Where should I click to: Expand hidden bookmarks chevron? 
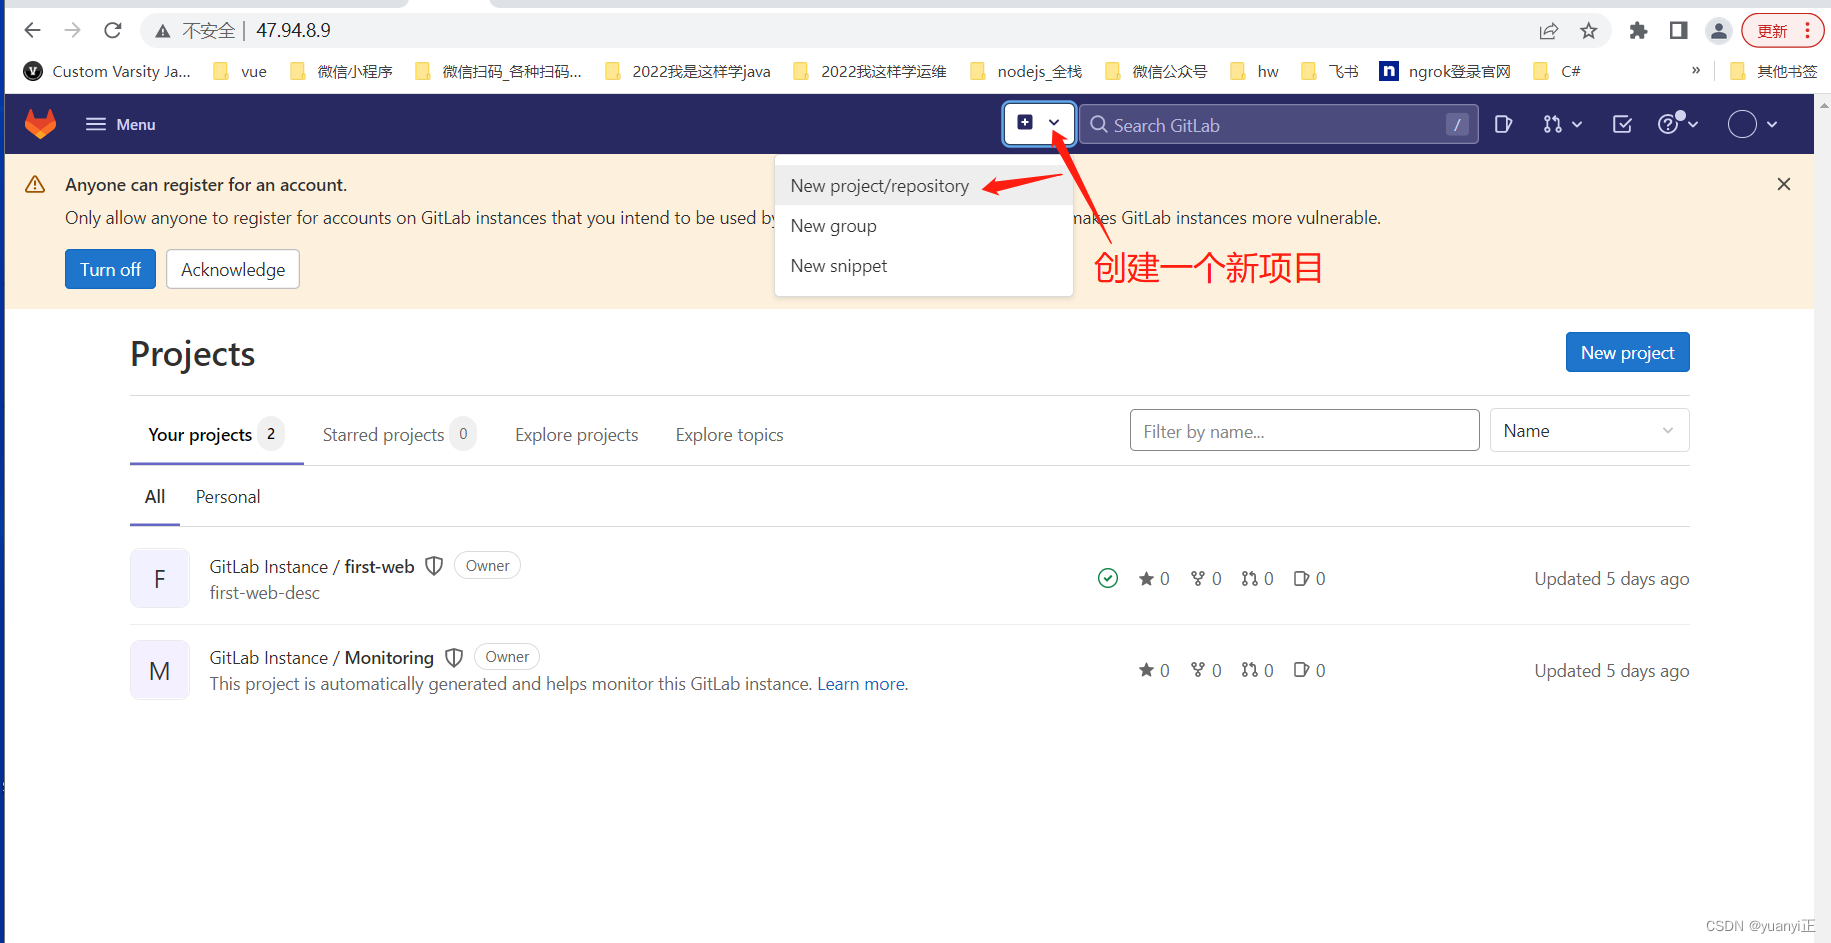coord(1696,70)
